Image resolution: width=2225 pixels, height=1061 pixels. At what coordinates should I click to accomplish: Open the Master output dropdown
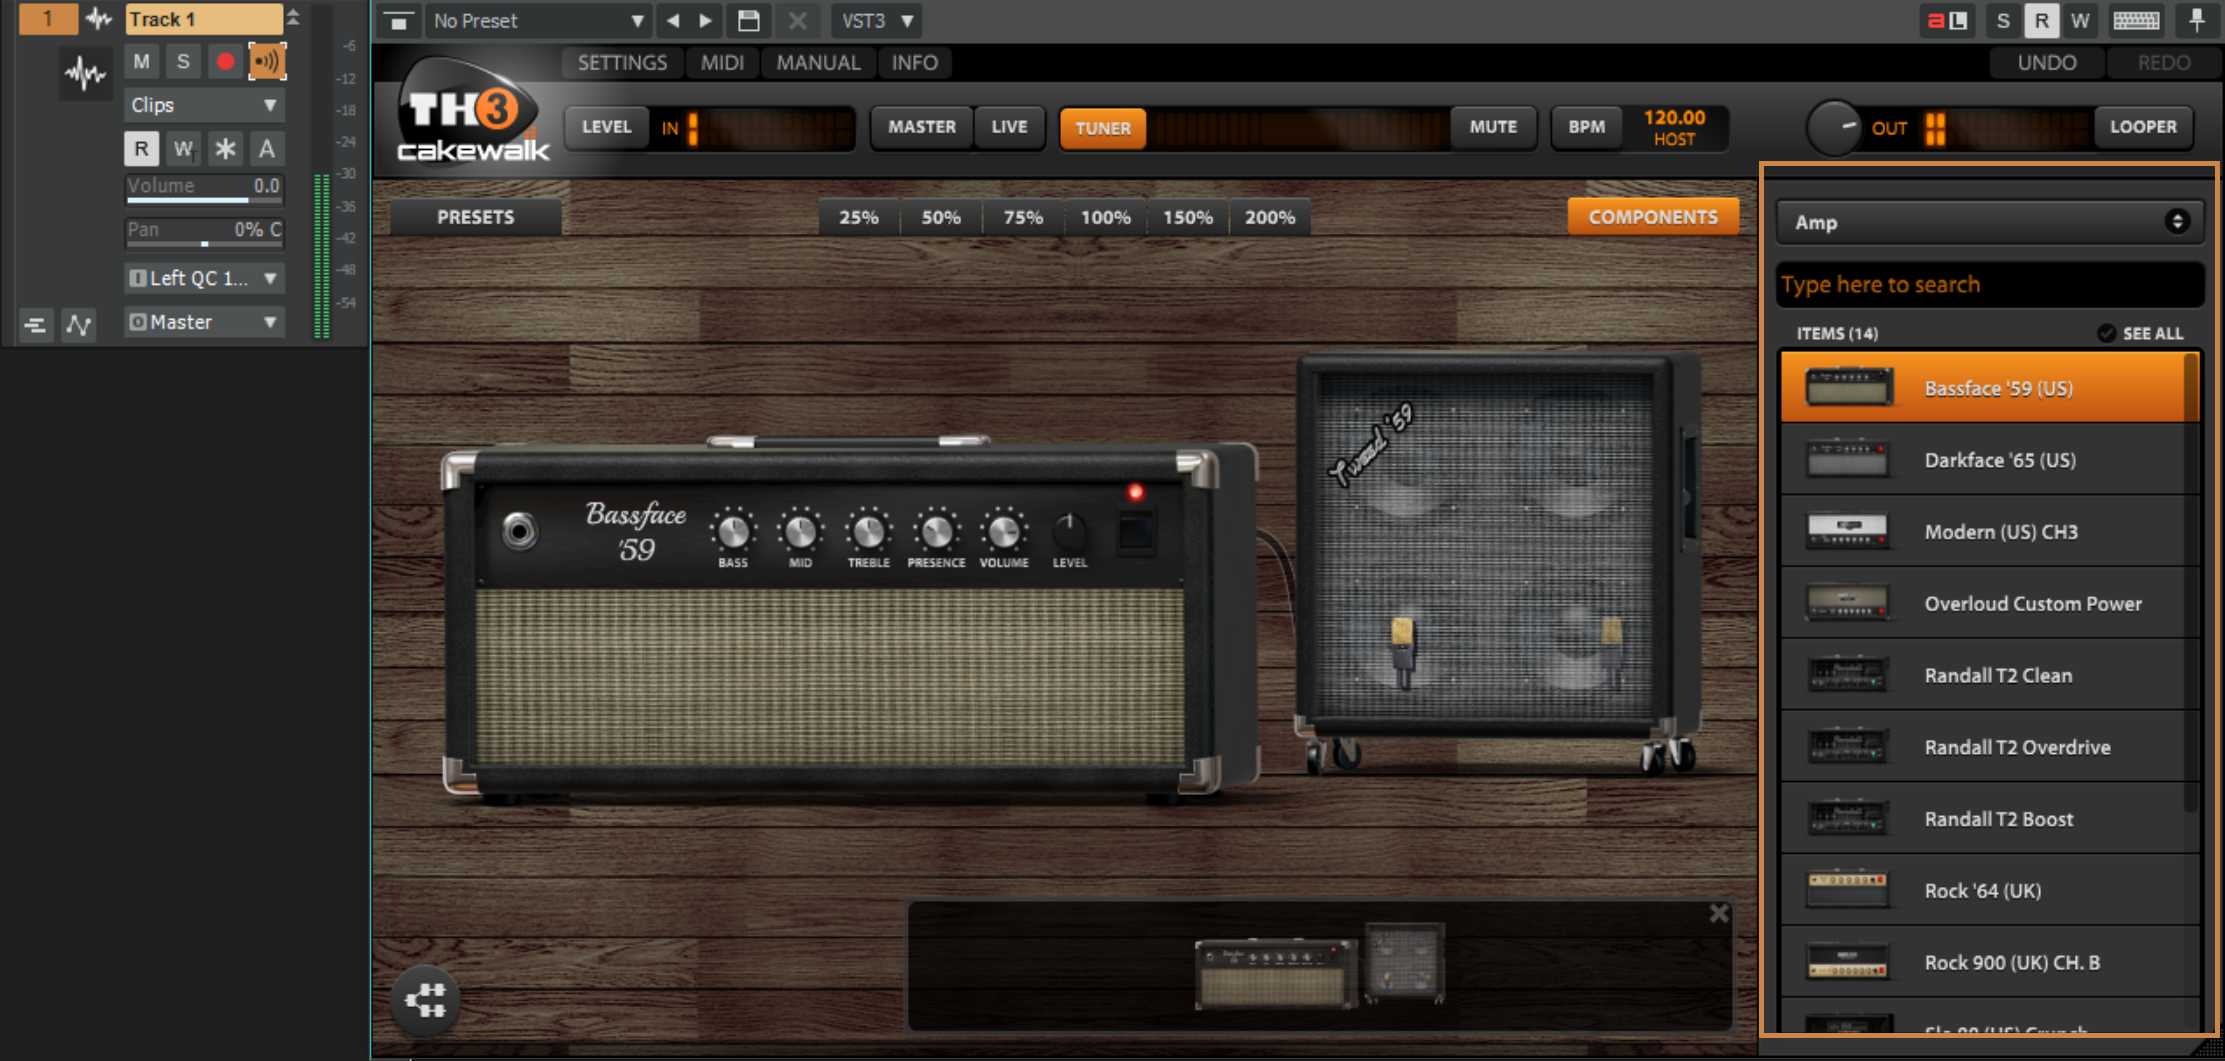point(204,322)
